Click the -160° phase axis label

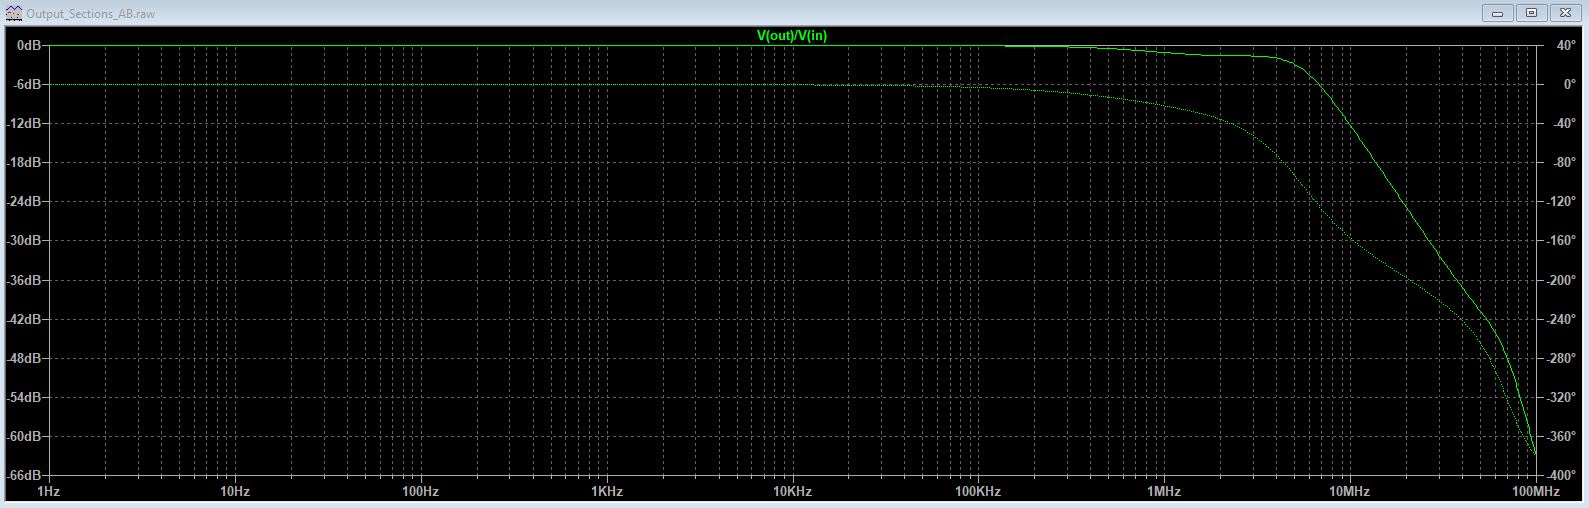click(x=1561, y=241)
